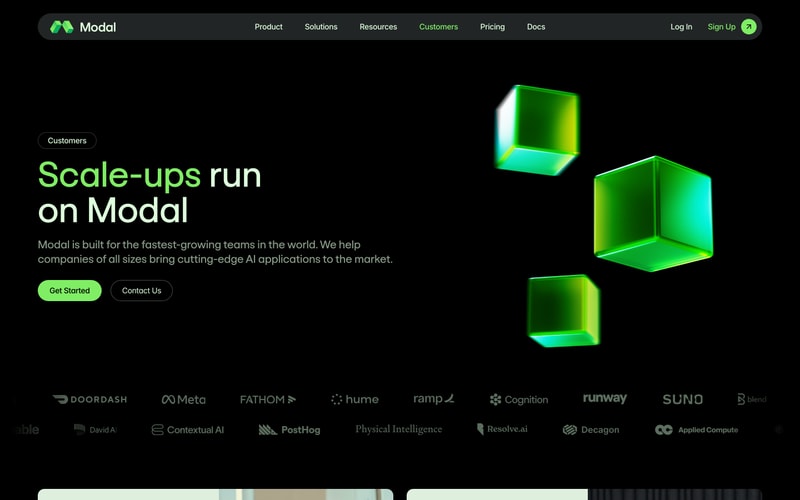The width and height of the screenshot is (800, 500).
Task: Click the Meta logo
Action: (184, 399)
